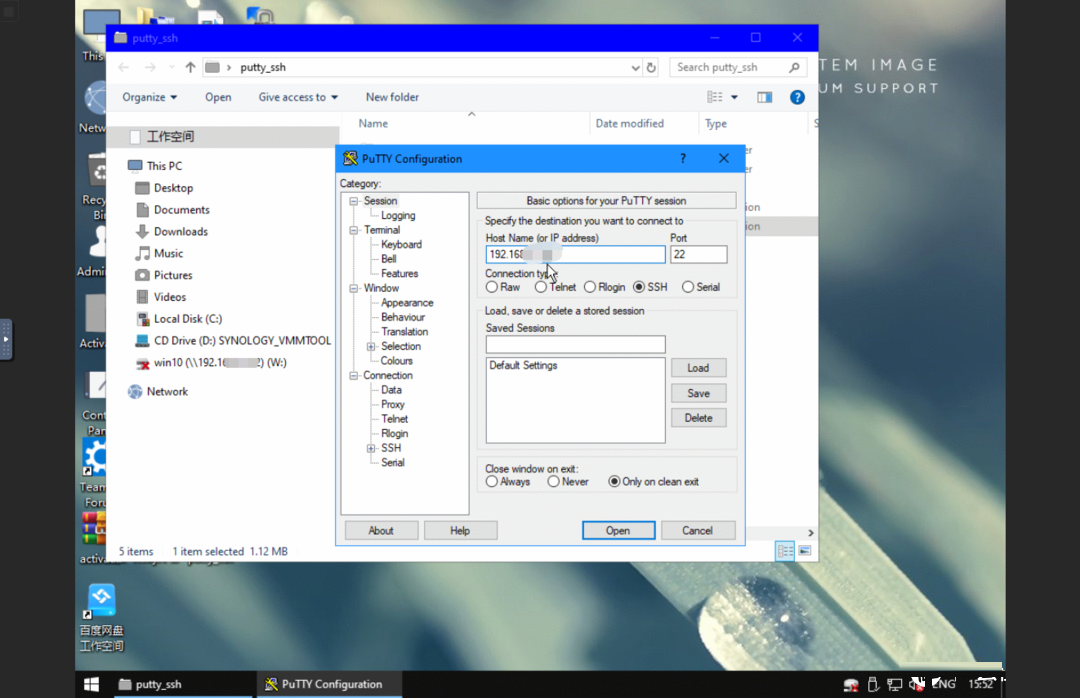Click the PuTTY help question mark icon
The image size is (1080, 698).
click(683, 158)
